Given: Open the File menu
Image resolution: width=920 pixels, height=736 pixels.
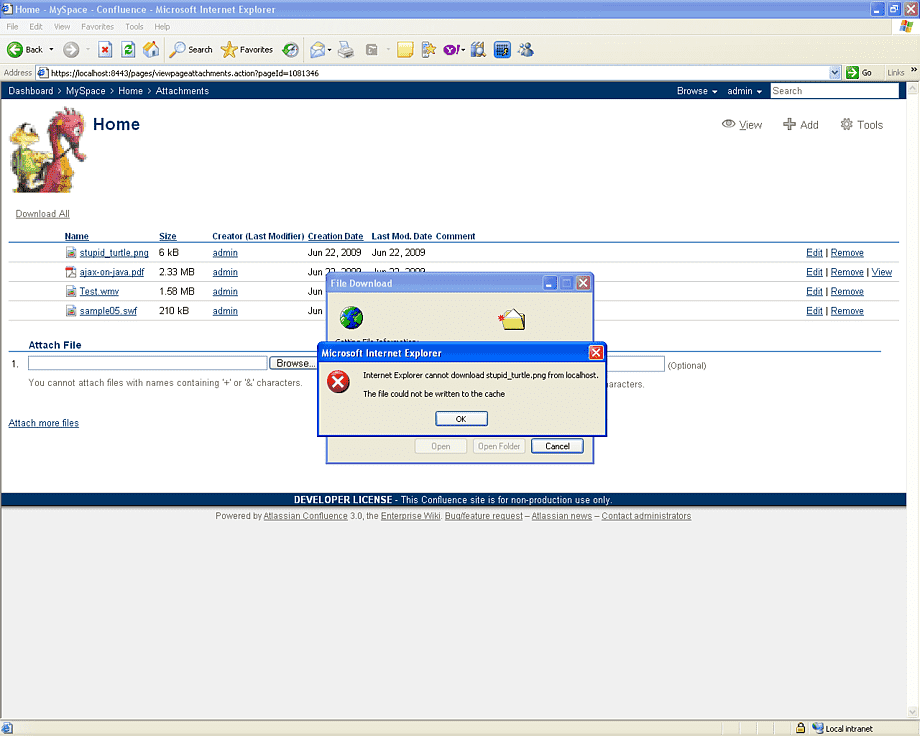Looking at the screenshot, I should click(x=12, y=26).
